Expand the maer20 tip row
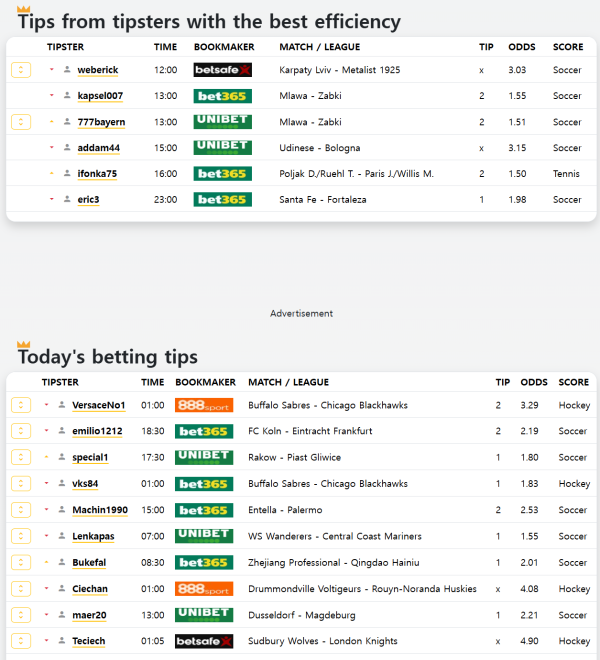Viewport: 600px width, 660px height. tap(21, 615)
